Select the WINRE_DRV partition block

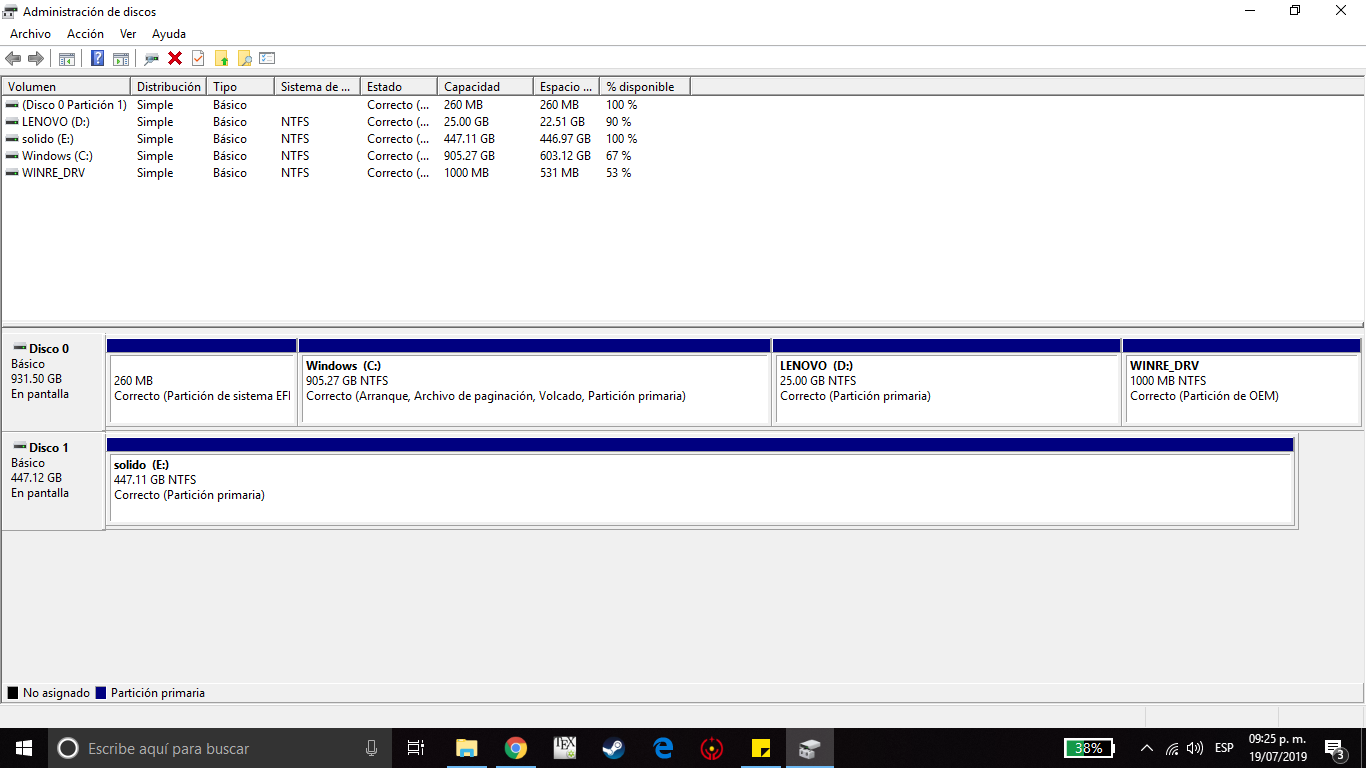tap(1242, 382)
